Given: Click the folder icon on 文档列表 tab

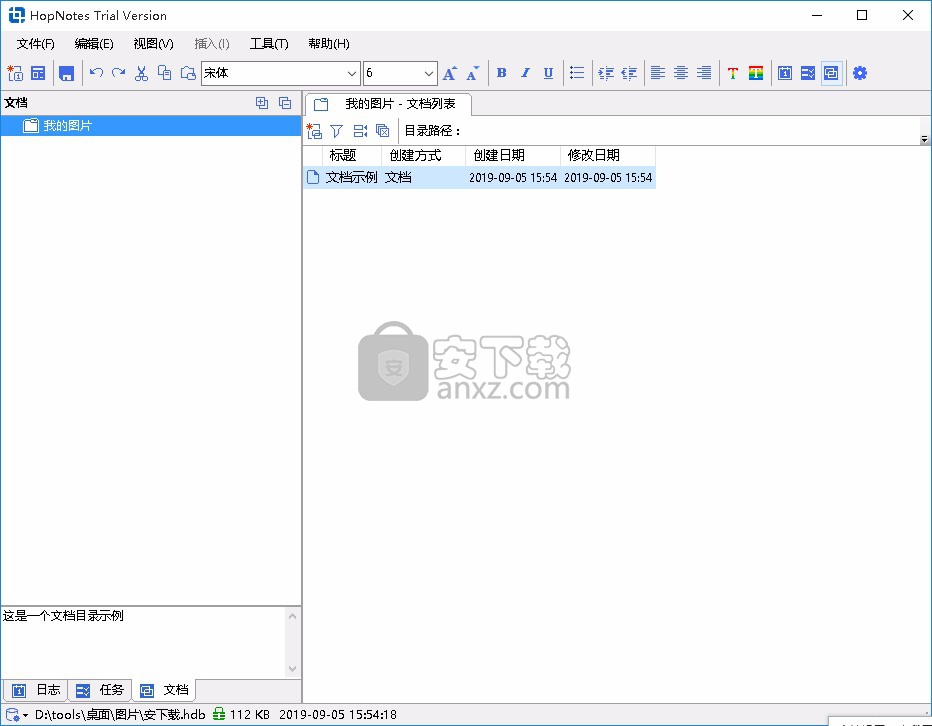Looking at the screenshot, I should tap(321, 105).
